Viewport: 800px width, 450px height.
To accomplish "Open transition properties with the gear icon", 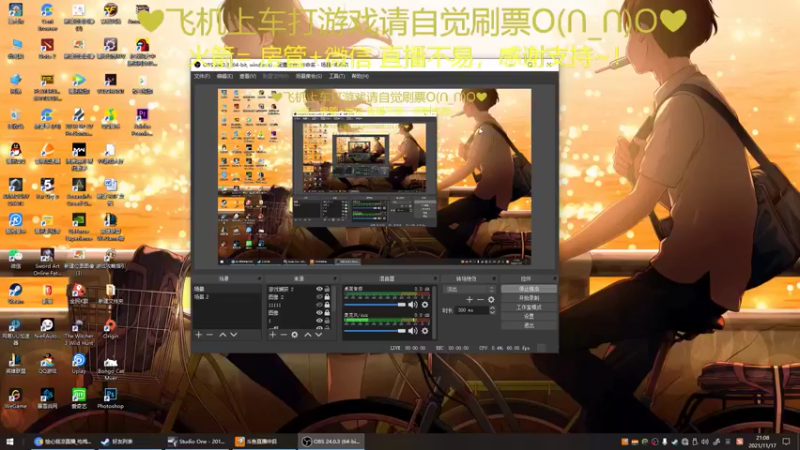I will pos(491,299).
